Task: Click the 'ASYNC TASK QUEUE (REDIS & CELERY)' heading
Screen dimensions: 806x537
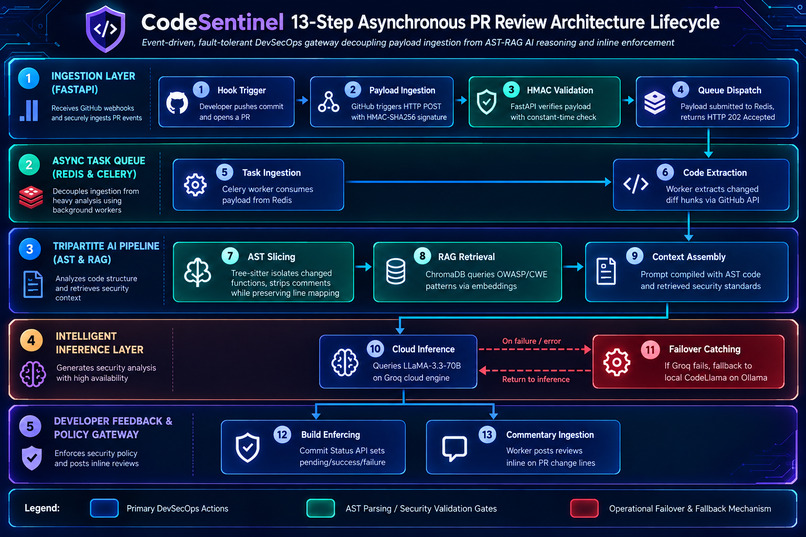Action: coord(98,167)
